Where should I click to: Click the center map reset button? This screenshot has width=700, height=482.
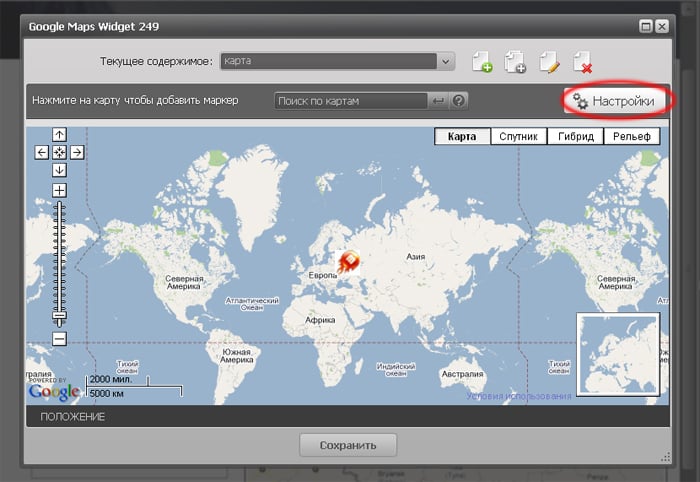coord(59,153)
